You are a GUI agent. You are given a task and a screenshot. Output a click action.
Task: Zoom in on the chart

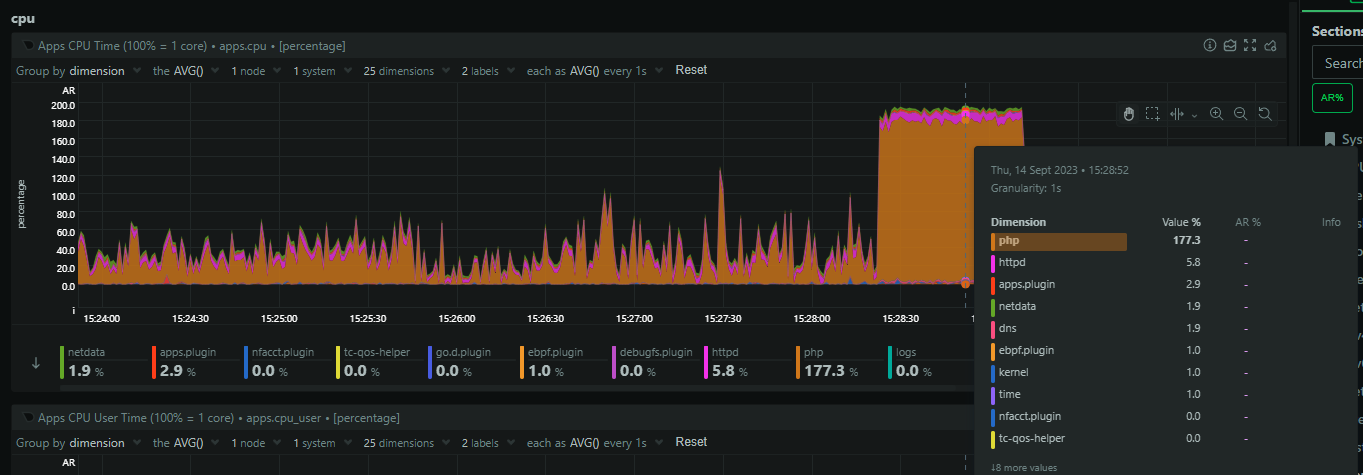coord(1216,114)
